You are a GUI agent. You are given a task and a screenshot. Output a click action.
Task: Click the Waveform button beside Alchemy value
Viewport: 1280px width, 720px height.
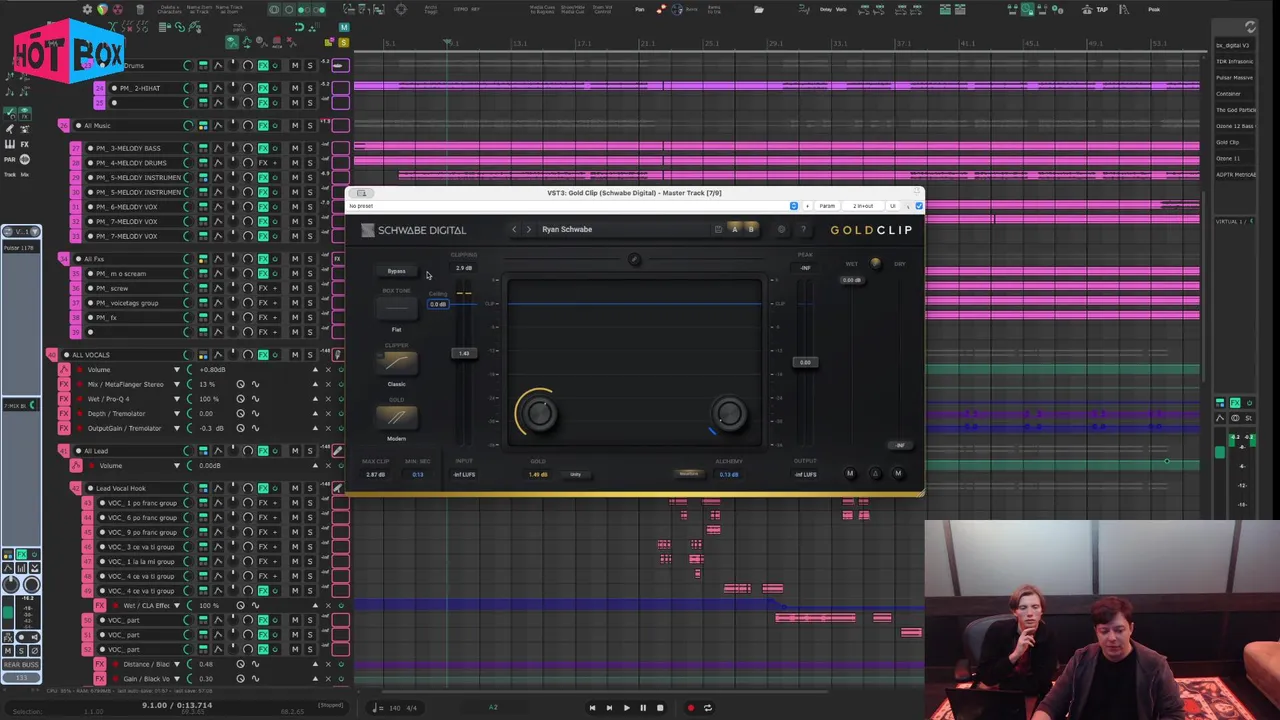pyautogui.click(x=689, y=474)
